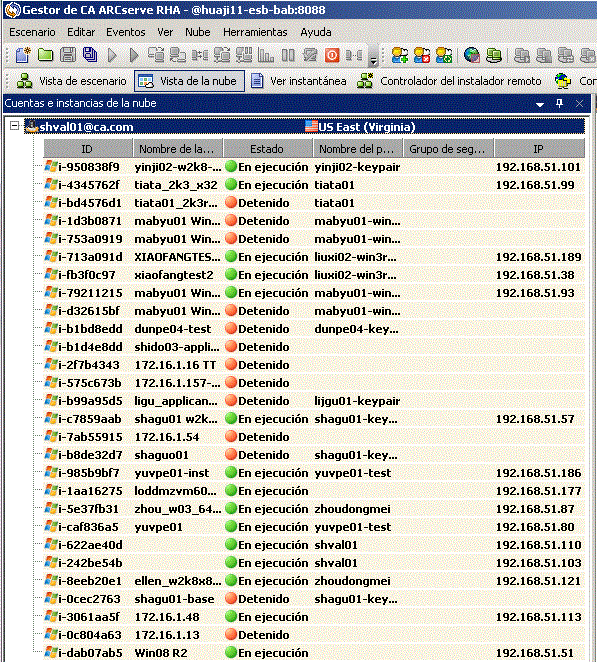Click the green computer toolbar icon
The height and width of the screenshot is (662, 597).
point(494,55)
